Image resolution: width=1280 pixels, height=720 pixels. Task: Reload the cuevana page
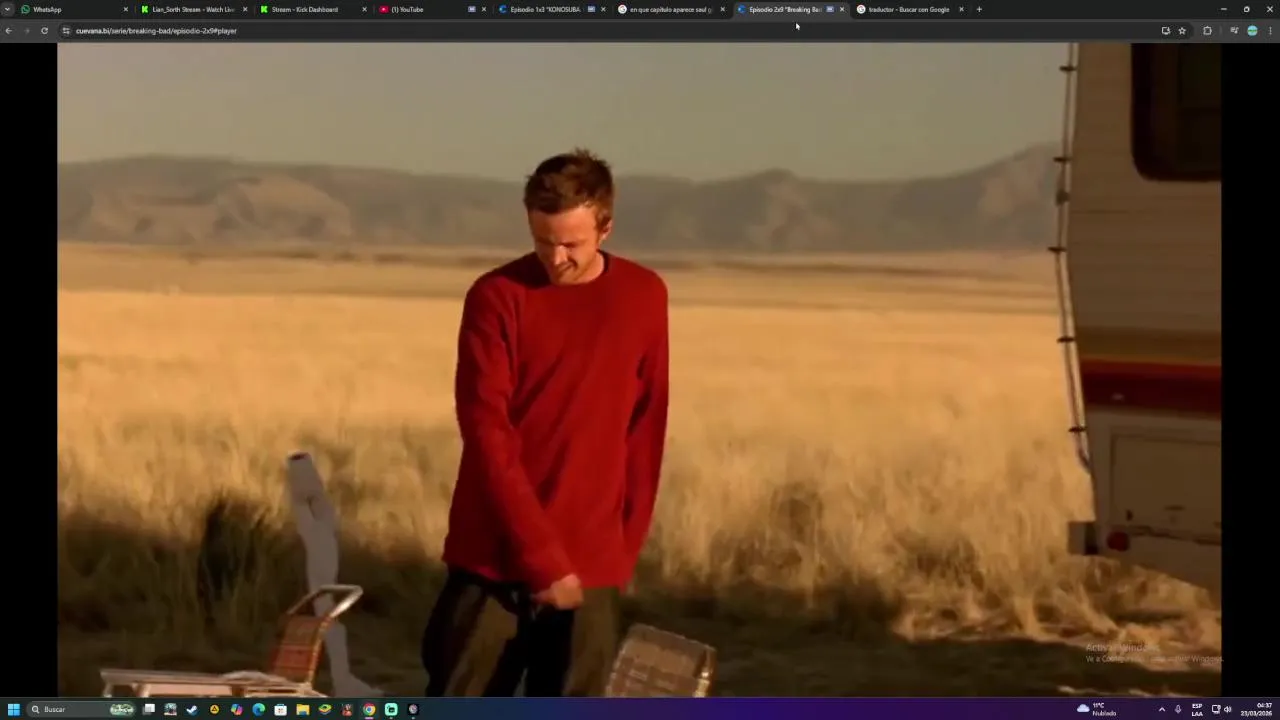pos(44,31)
